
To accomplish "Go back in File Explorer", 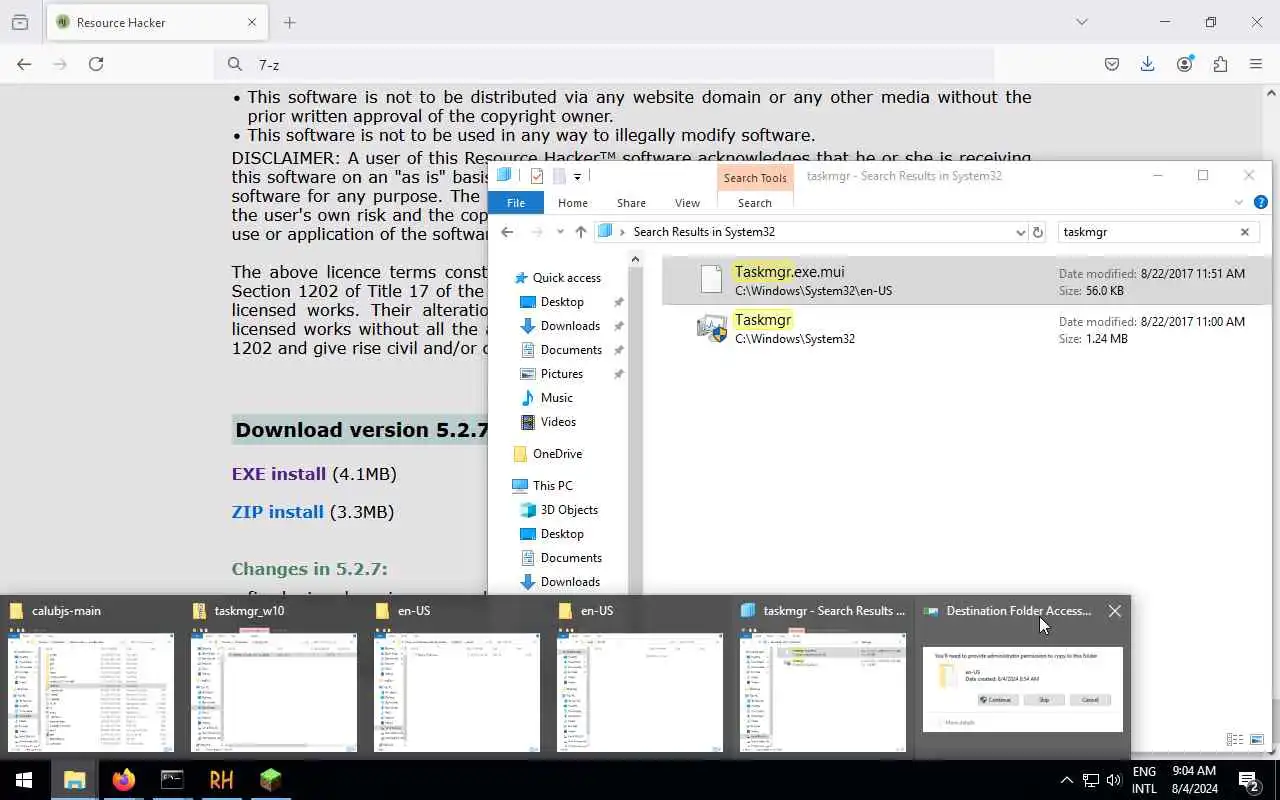I will click(507, 232).
